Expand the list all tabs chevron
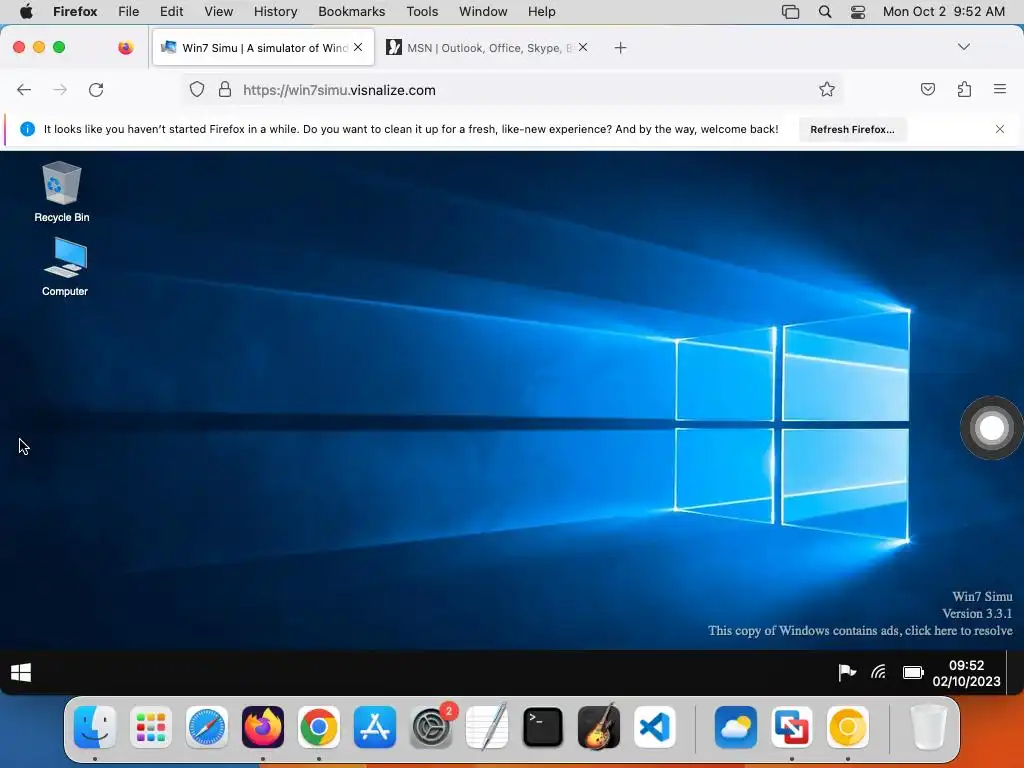1024x768 pixels. [964, 47]
